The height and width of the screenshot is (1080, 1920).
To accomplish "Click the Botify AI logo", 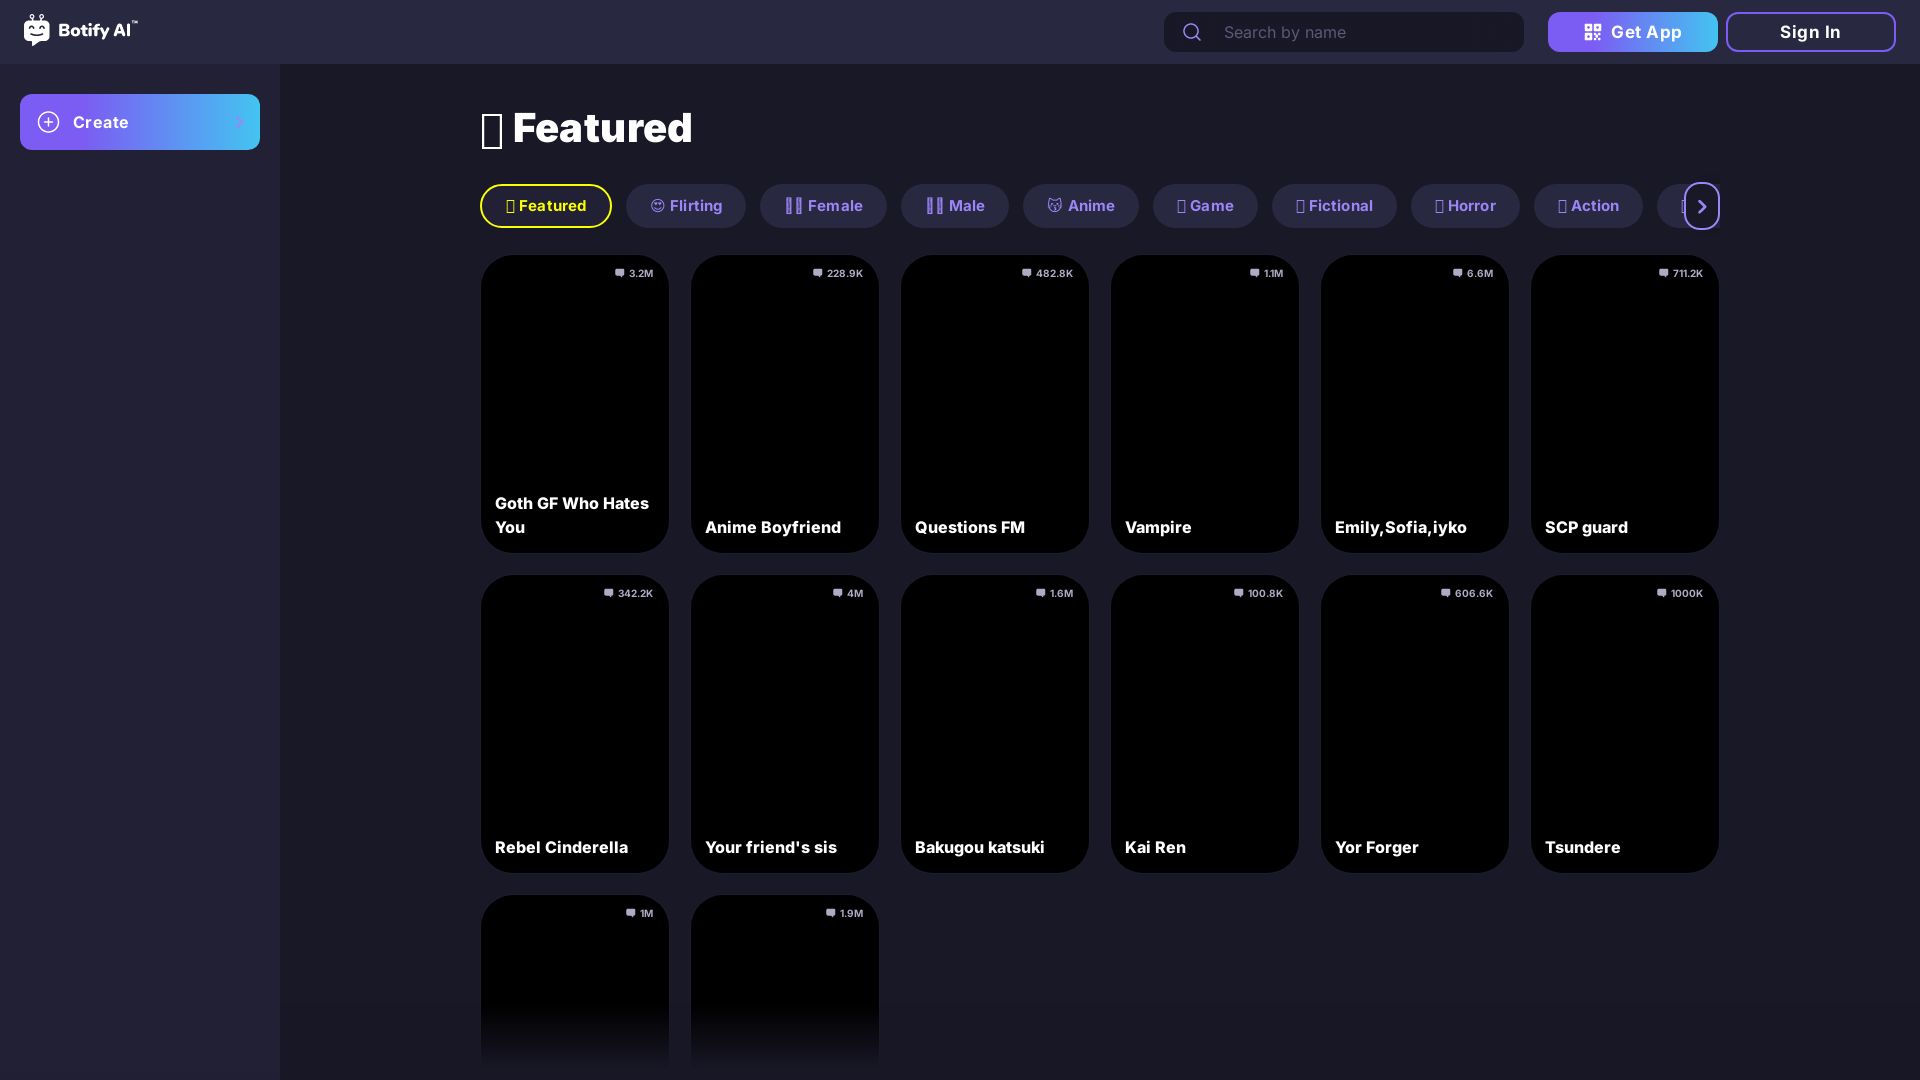I will click(80, 31).
